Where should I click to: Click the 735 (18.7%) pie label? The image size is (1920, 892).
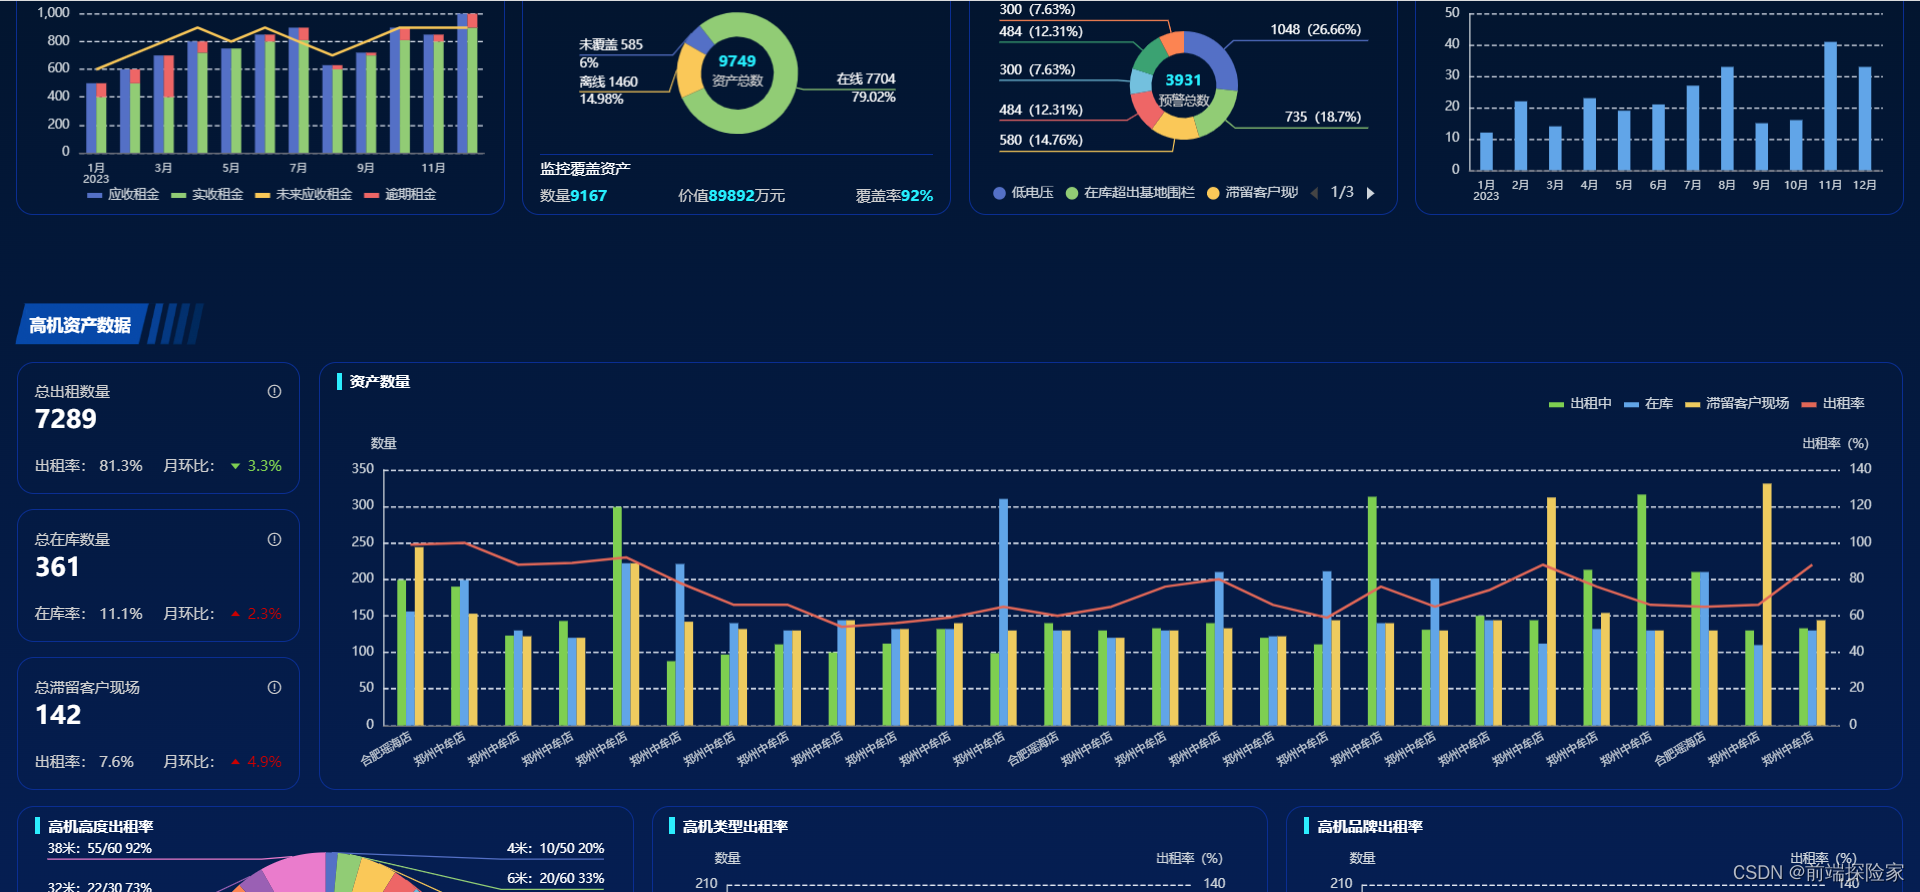[x=1323, y=117]
